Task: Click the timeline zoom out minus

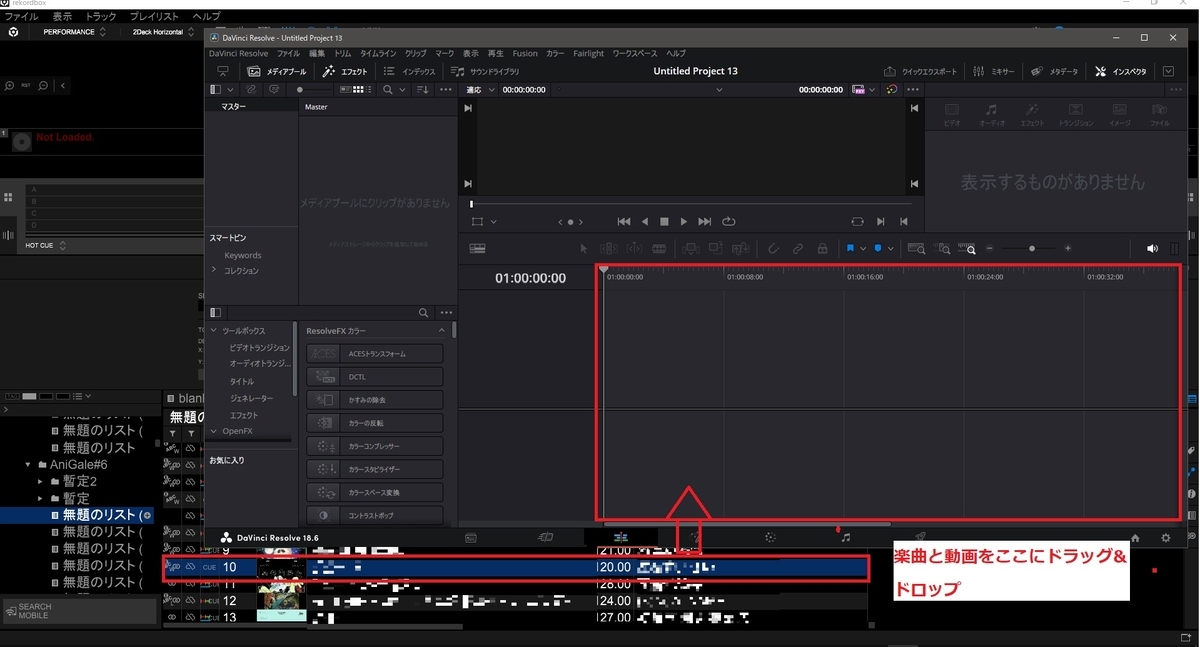Action: tap(990, 248)
